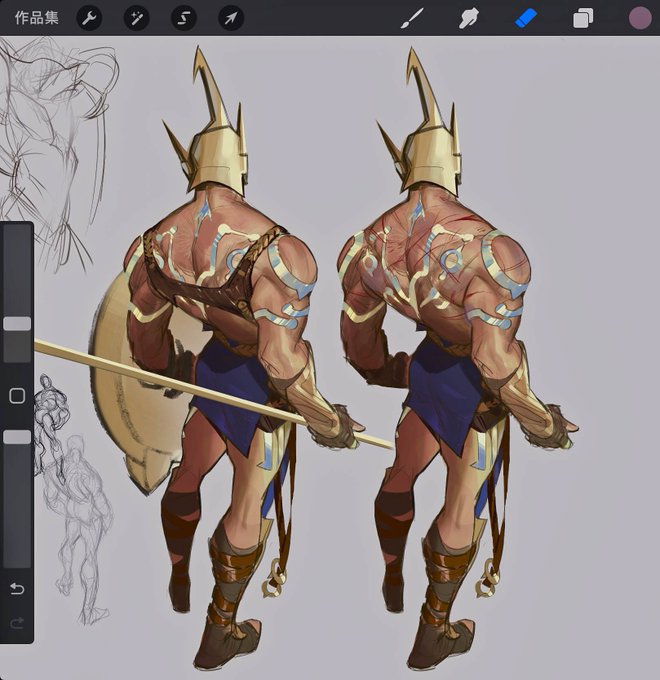Redo the last undone action
660x680 pixels.
pos(17,623)
